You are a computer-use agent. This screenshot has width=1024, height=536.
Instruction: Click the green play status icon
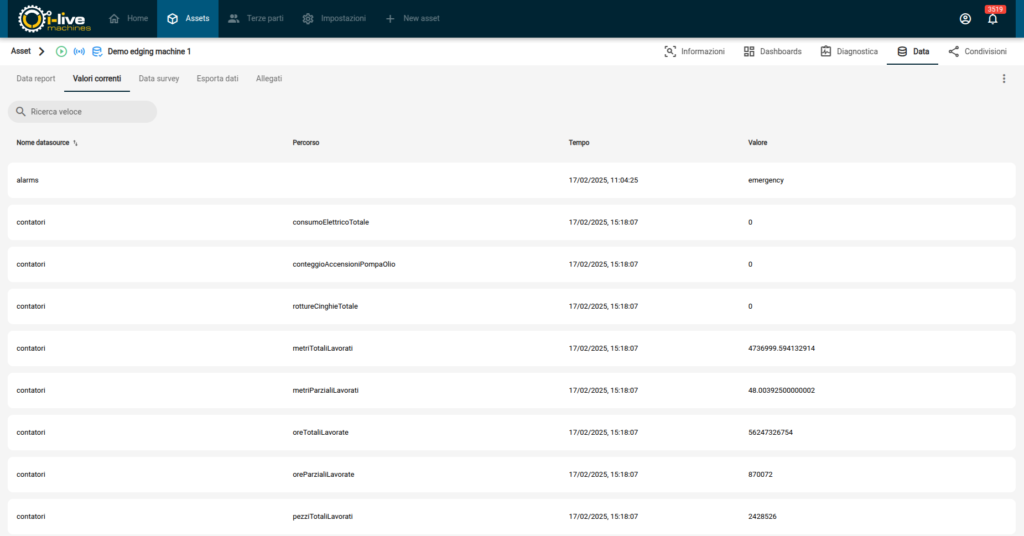(x=61, y=51)
